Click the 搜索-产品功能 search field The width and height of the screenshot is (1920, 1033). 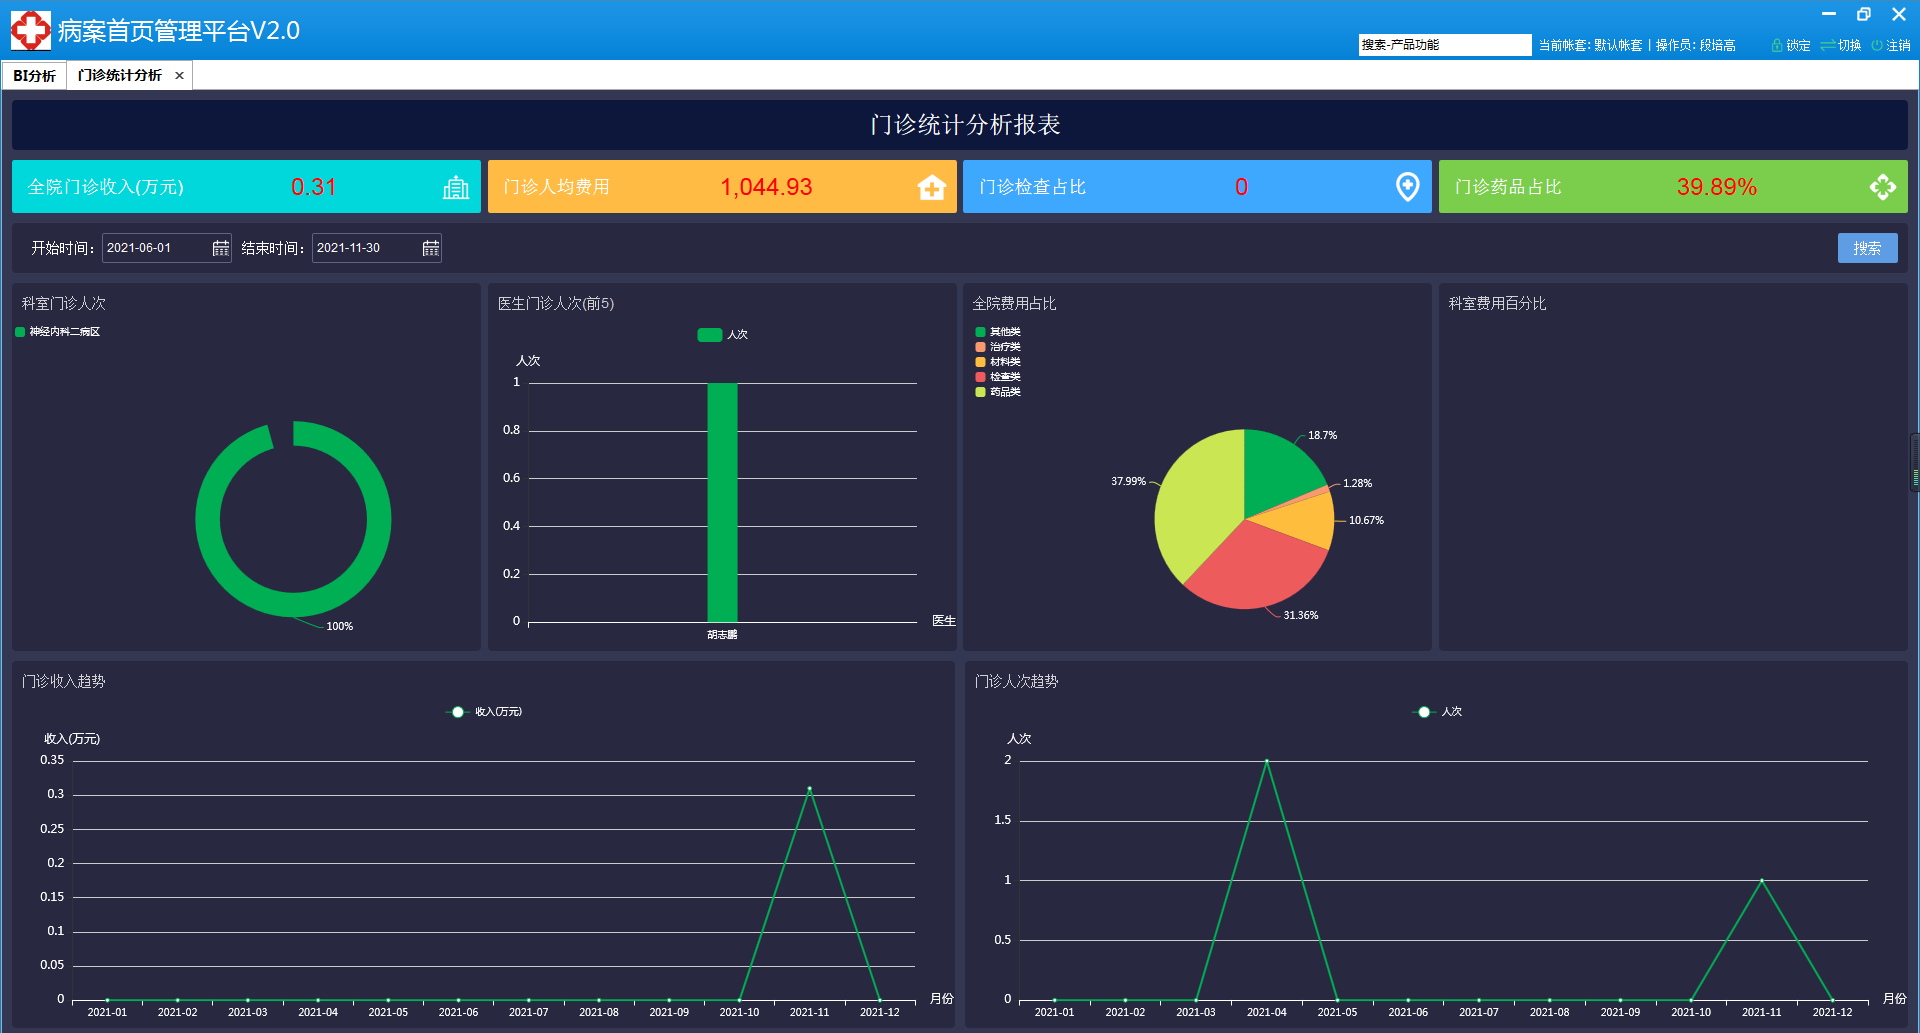pyautogui.click(x=1443, y=45)
